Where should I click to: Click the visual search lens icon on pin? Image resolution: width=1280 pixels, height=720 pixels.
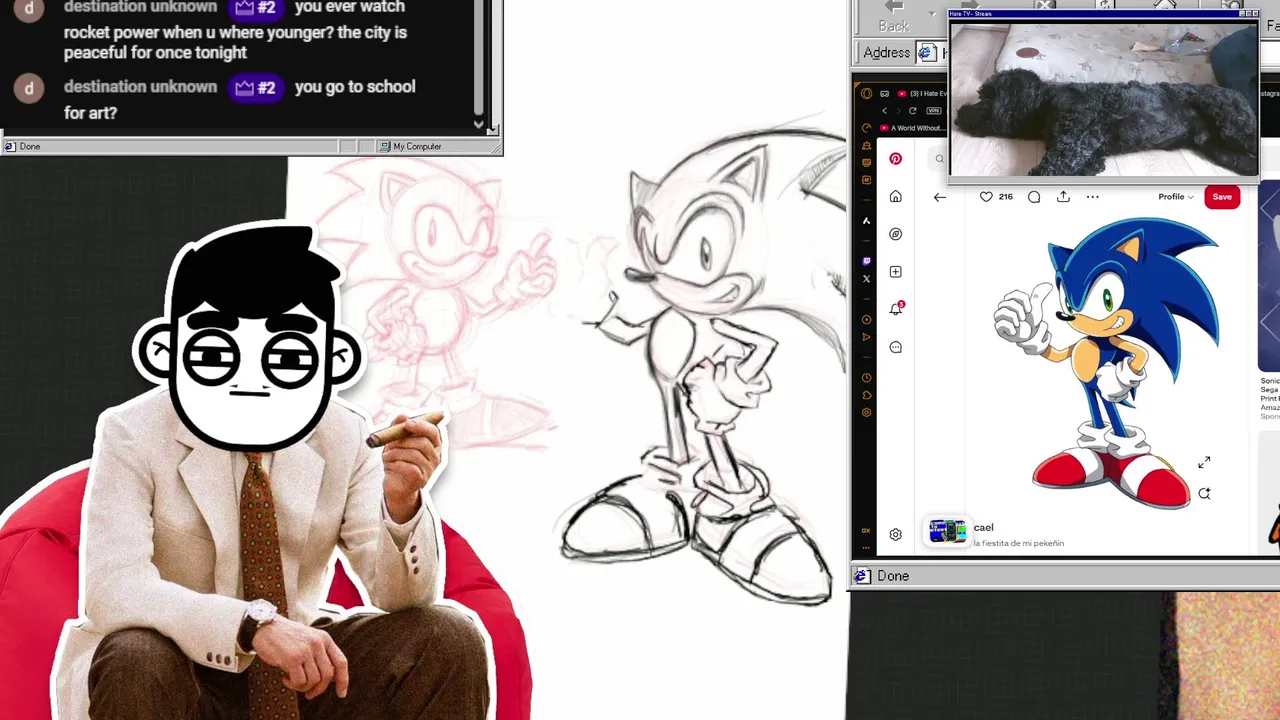pos(1204,493)
